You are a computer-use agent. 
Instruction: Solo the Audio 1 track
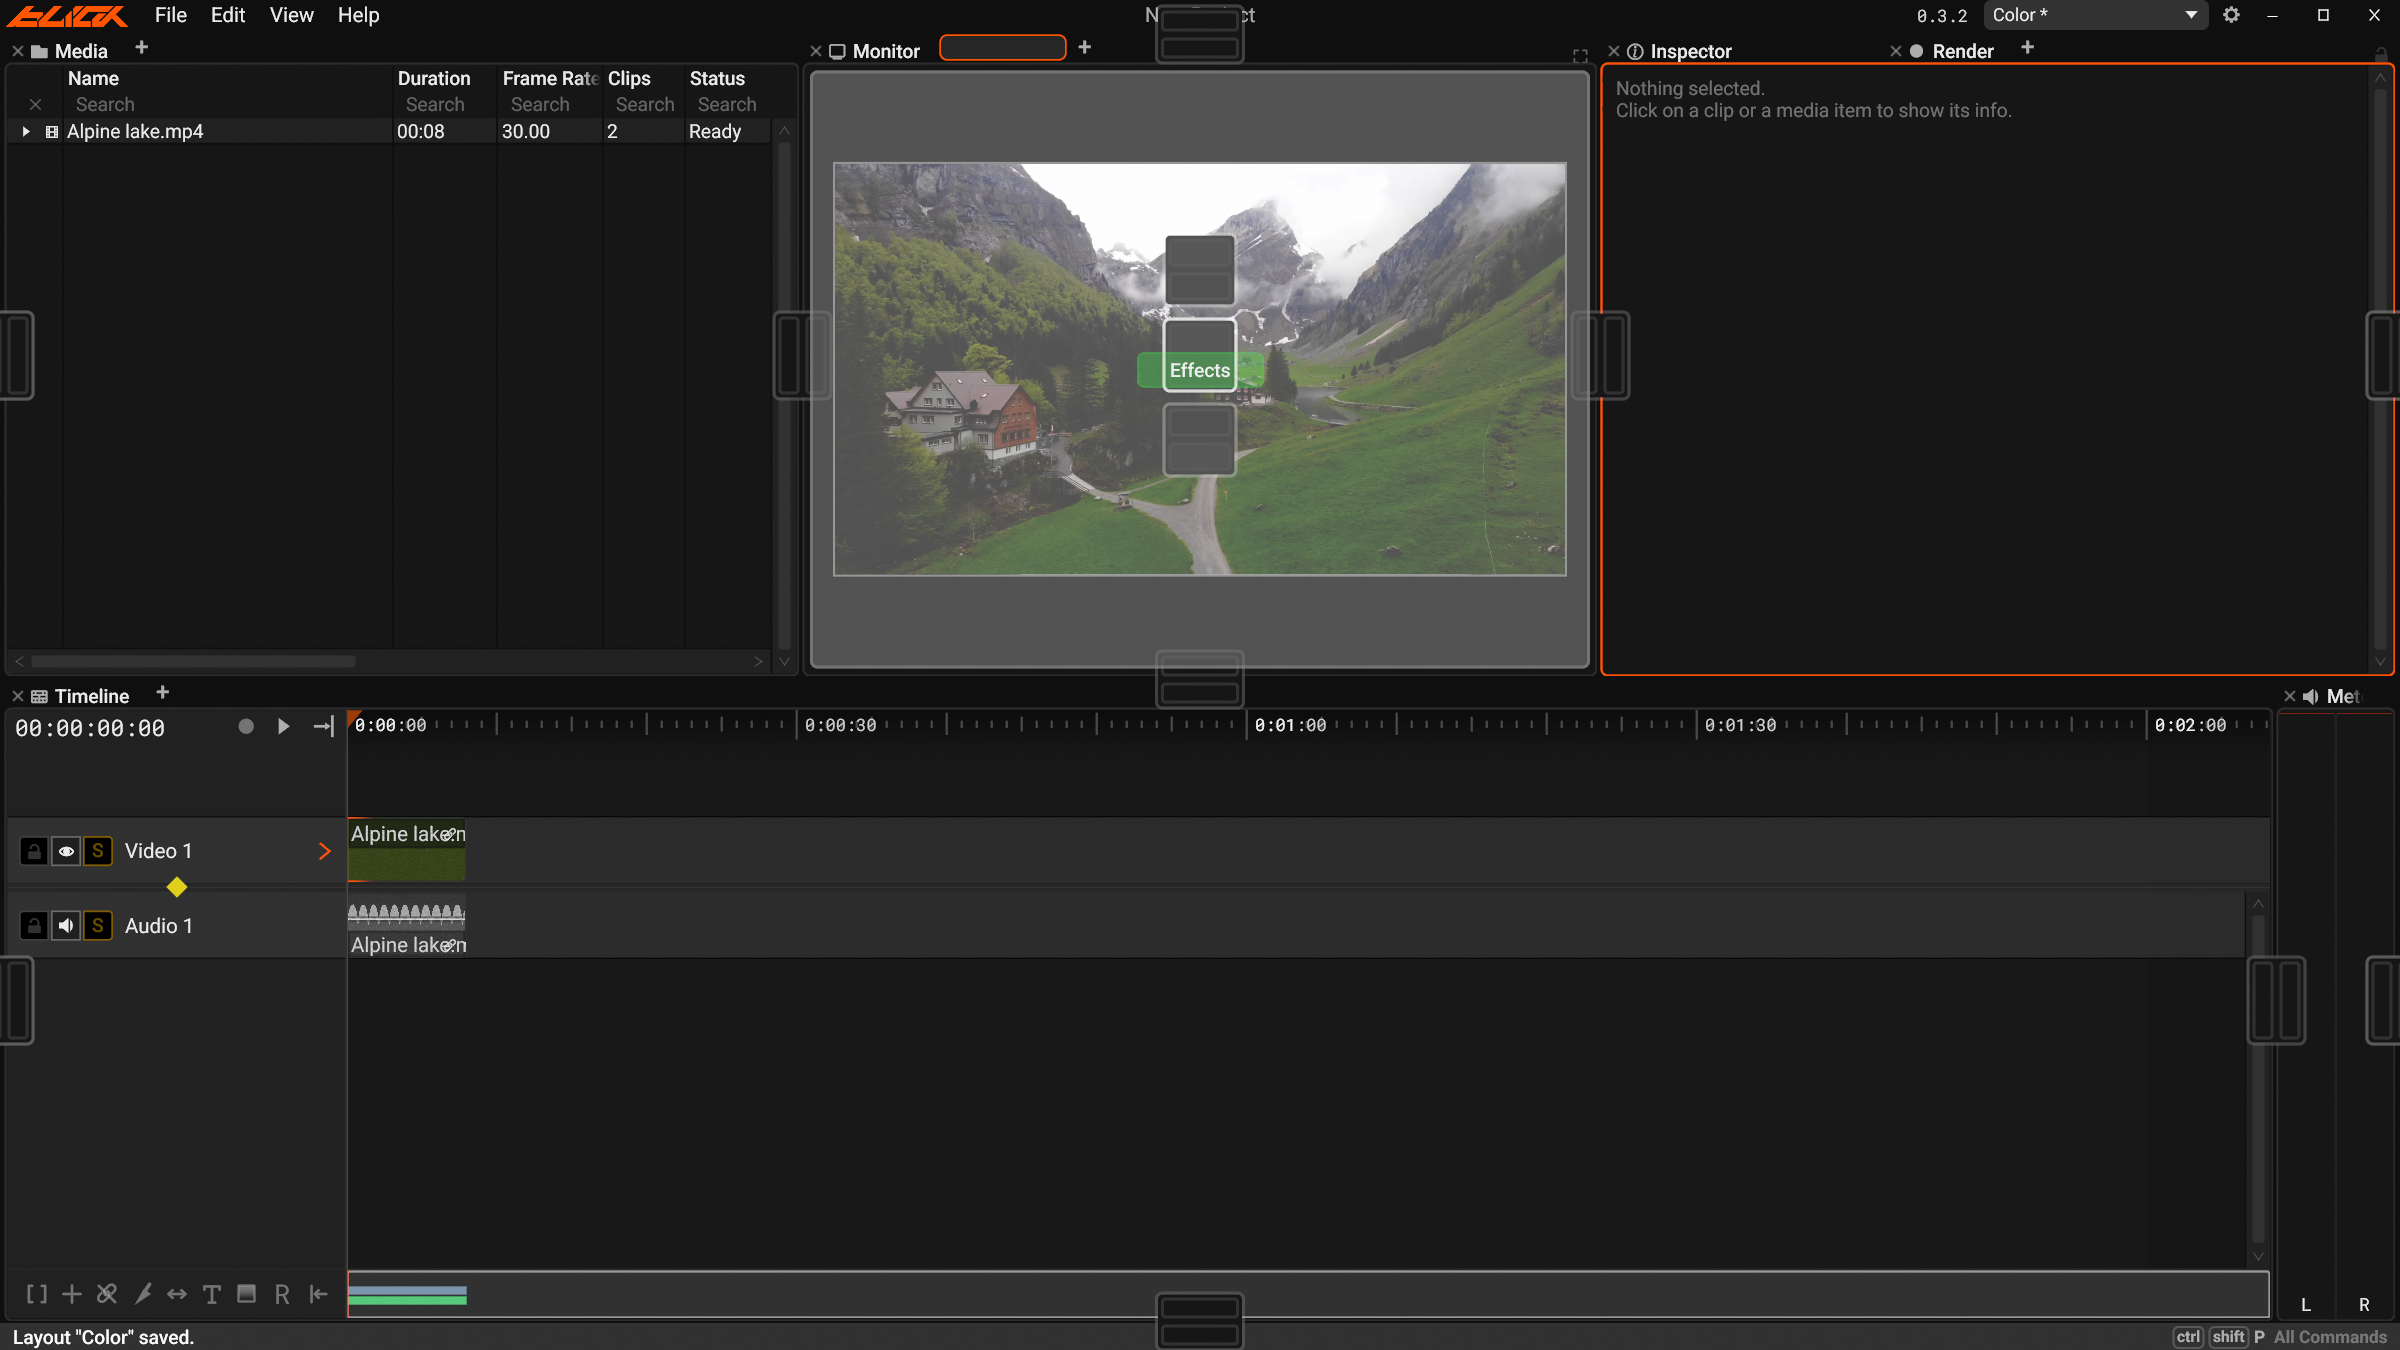(x=98, y=926)
